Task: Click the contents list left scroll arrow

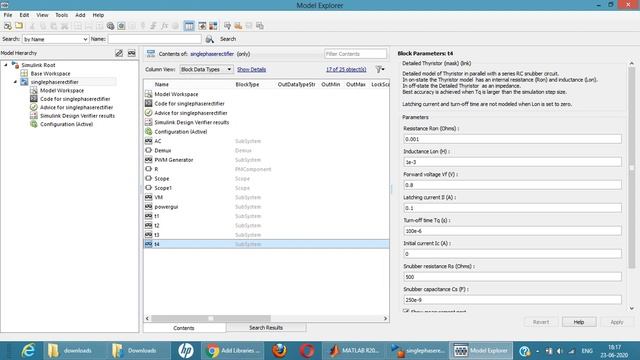Action: pos(147,318)
